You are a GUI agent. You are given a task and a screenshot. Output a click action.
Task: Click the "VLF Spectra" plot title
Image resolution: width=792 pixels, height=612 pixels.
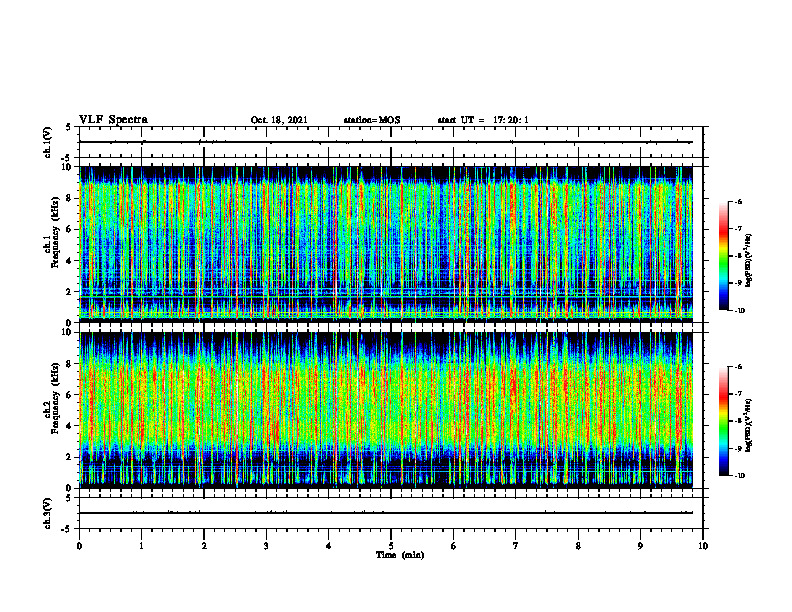click(113, 120)
